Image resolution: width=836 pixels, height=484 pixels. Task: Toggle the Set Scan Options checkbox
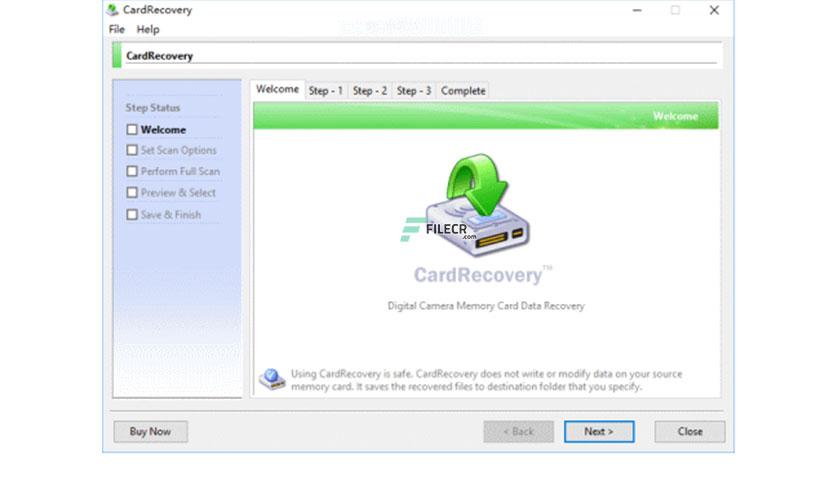click(x=132, y=150)
